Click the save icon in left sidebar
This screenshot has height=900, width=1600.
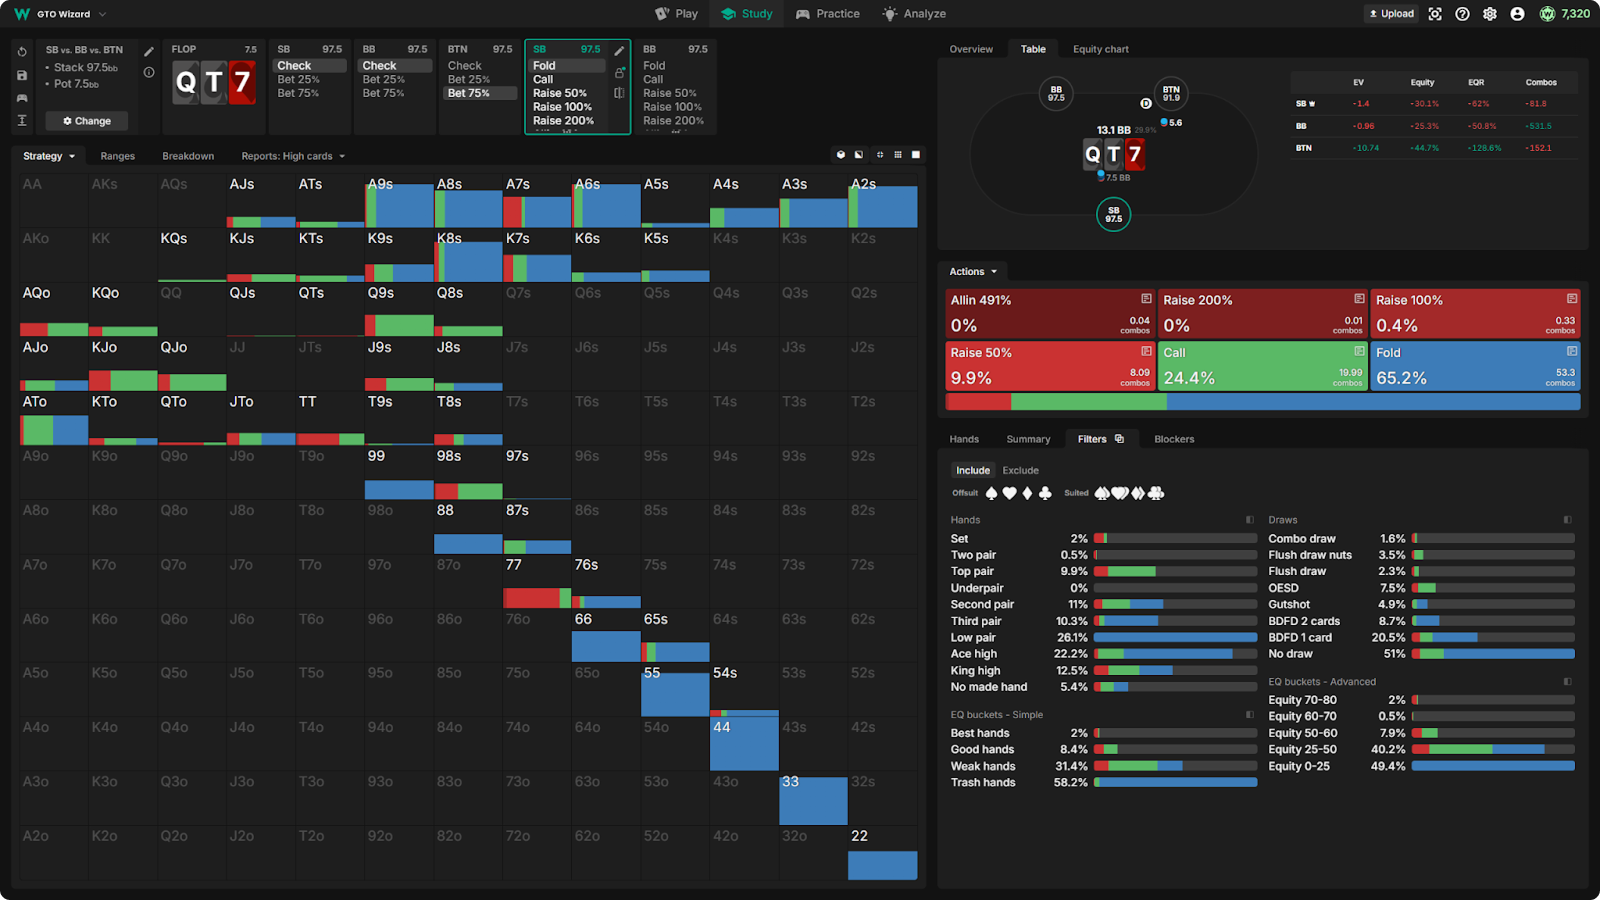point(22,75)
